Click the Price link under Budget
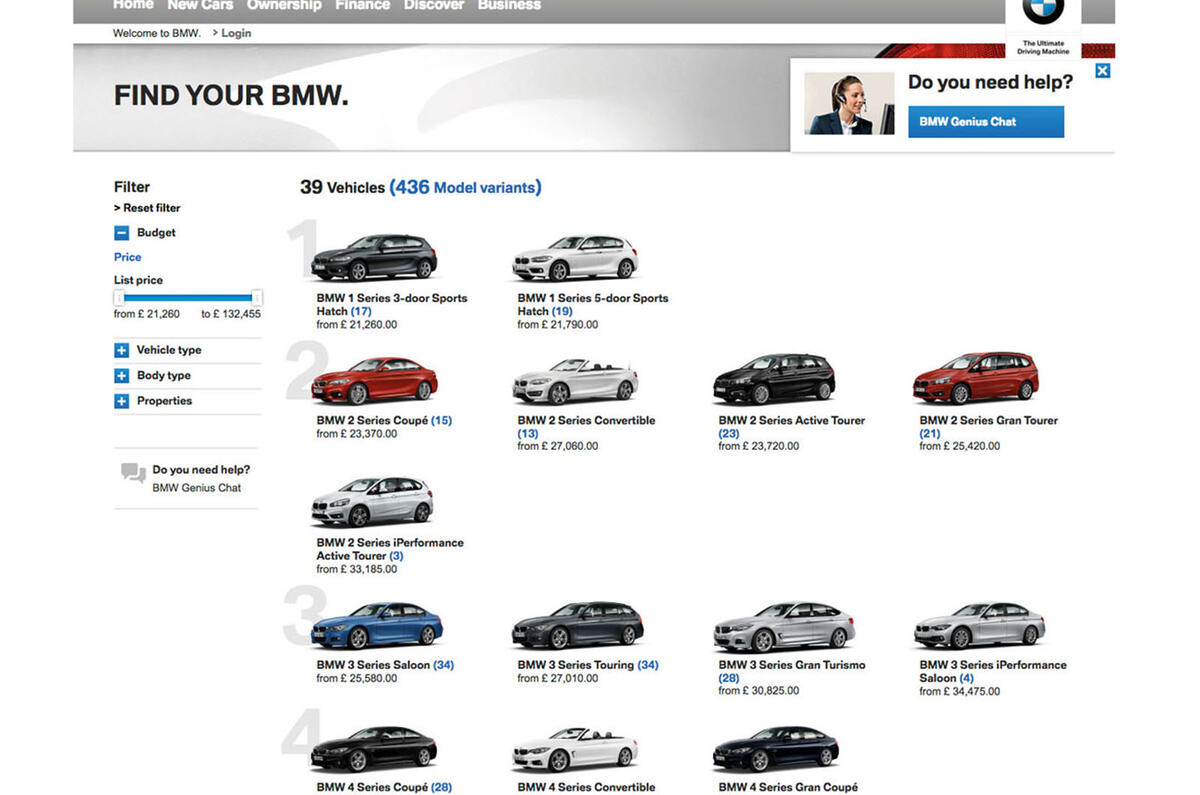 tap(127, 256)
